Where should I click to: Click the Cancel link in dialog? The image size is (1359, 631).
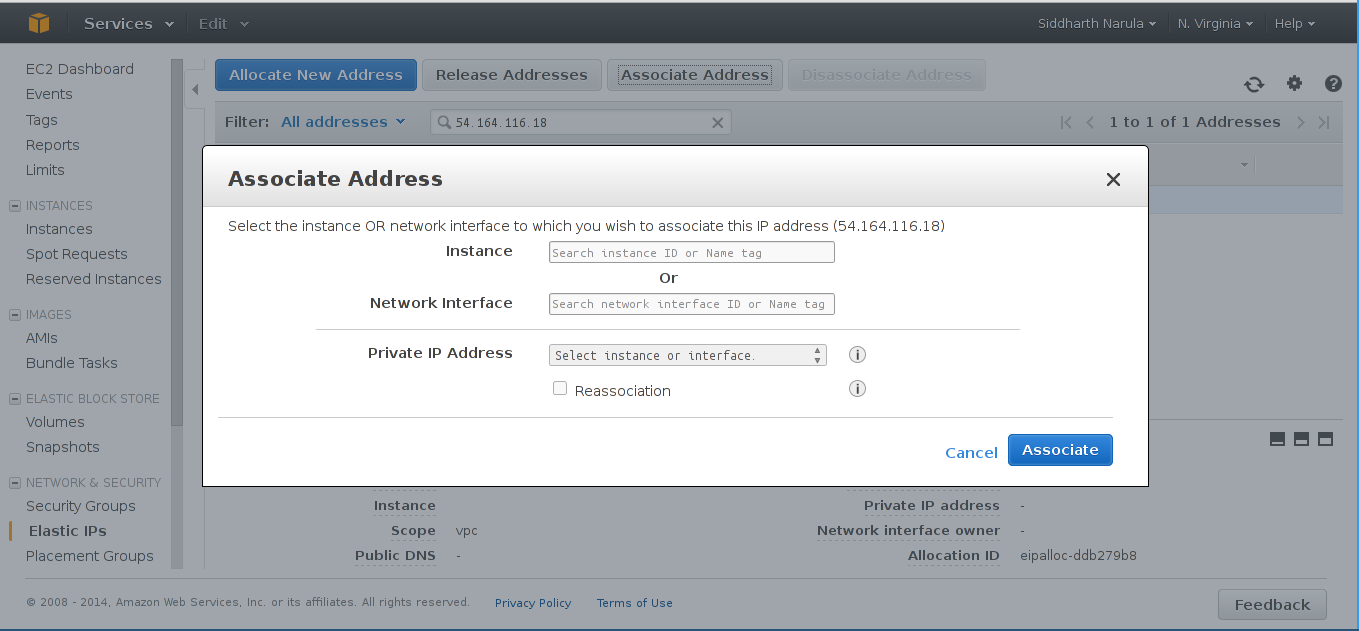971,453
